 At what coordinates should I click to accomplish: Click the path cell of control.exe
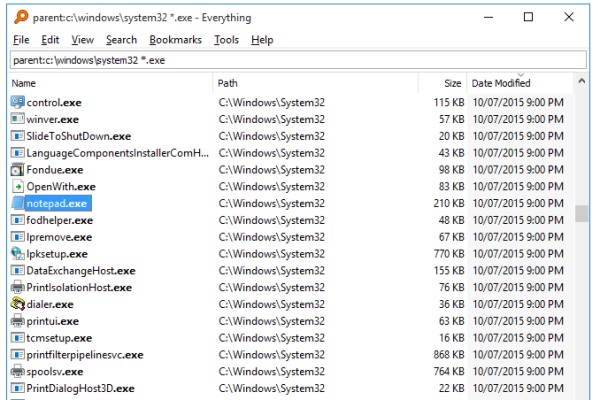272,103
